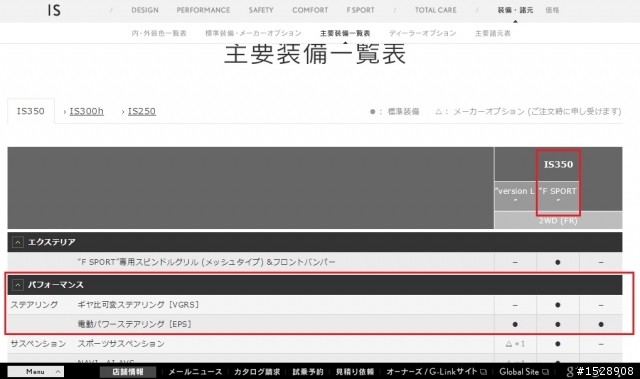
Task: Click the IS logo at top left
Action: coord(54,10)
